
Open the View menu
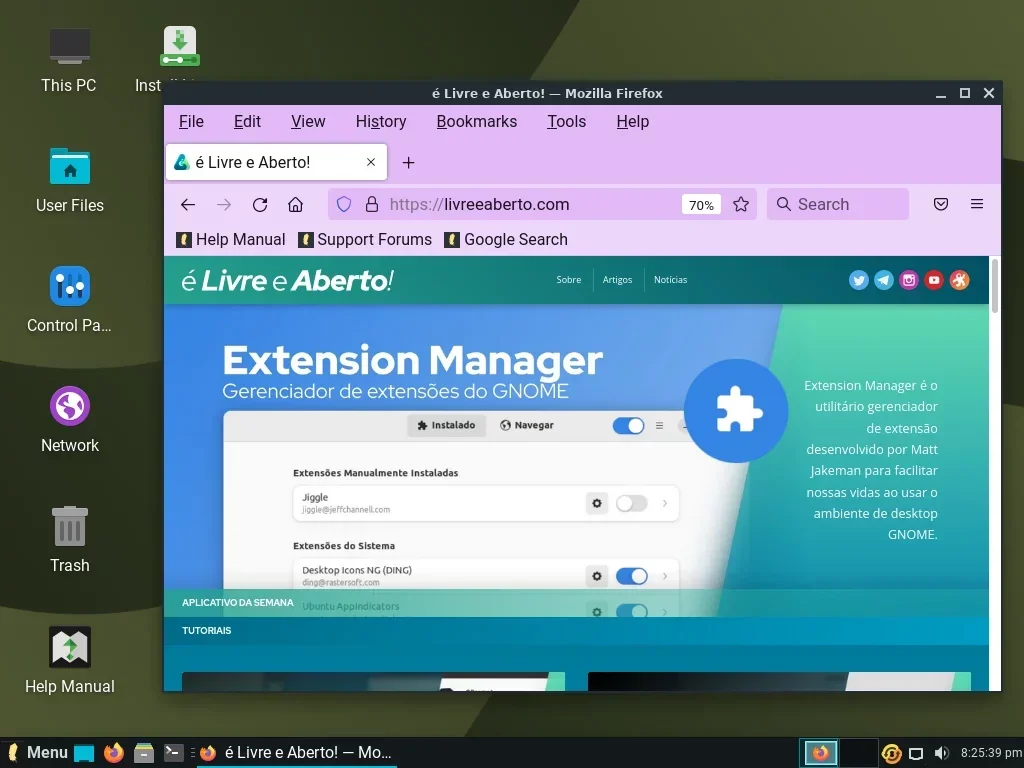(x=308, y=121)
